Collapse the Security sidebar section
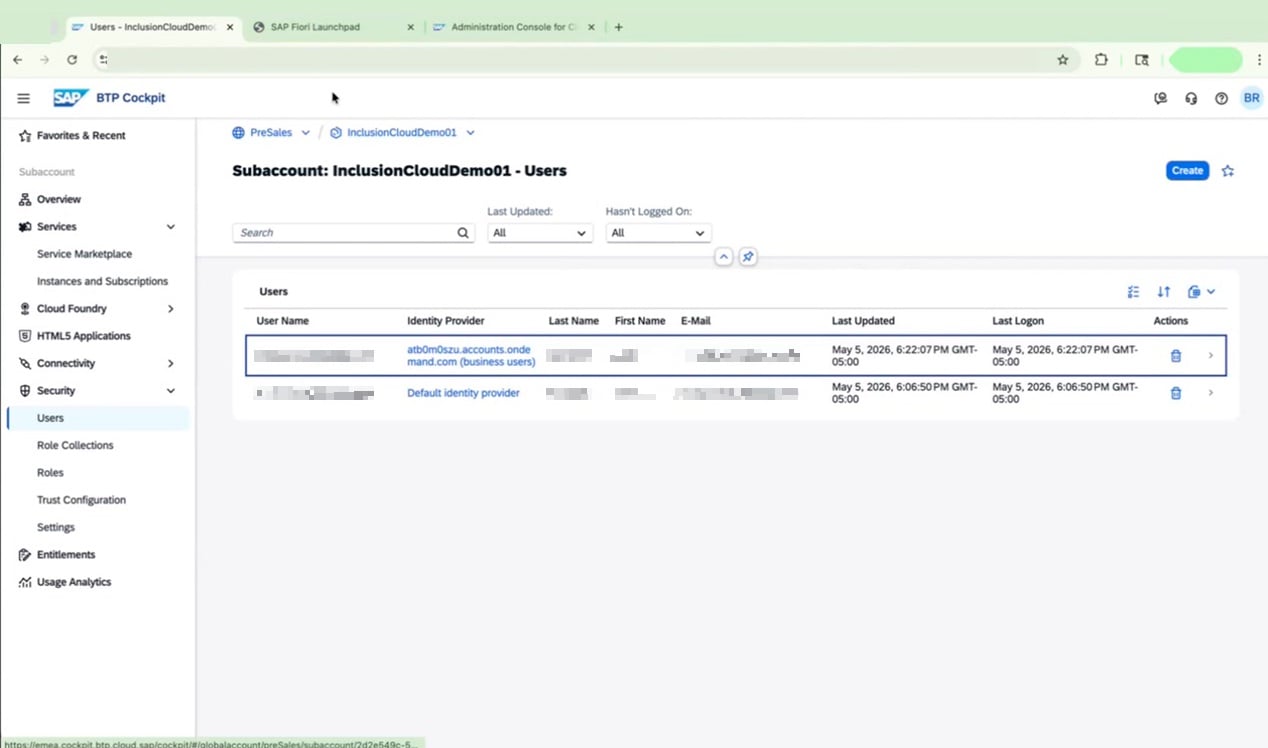This screenshot has width=1268, height=748. coord(171,391)
